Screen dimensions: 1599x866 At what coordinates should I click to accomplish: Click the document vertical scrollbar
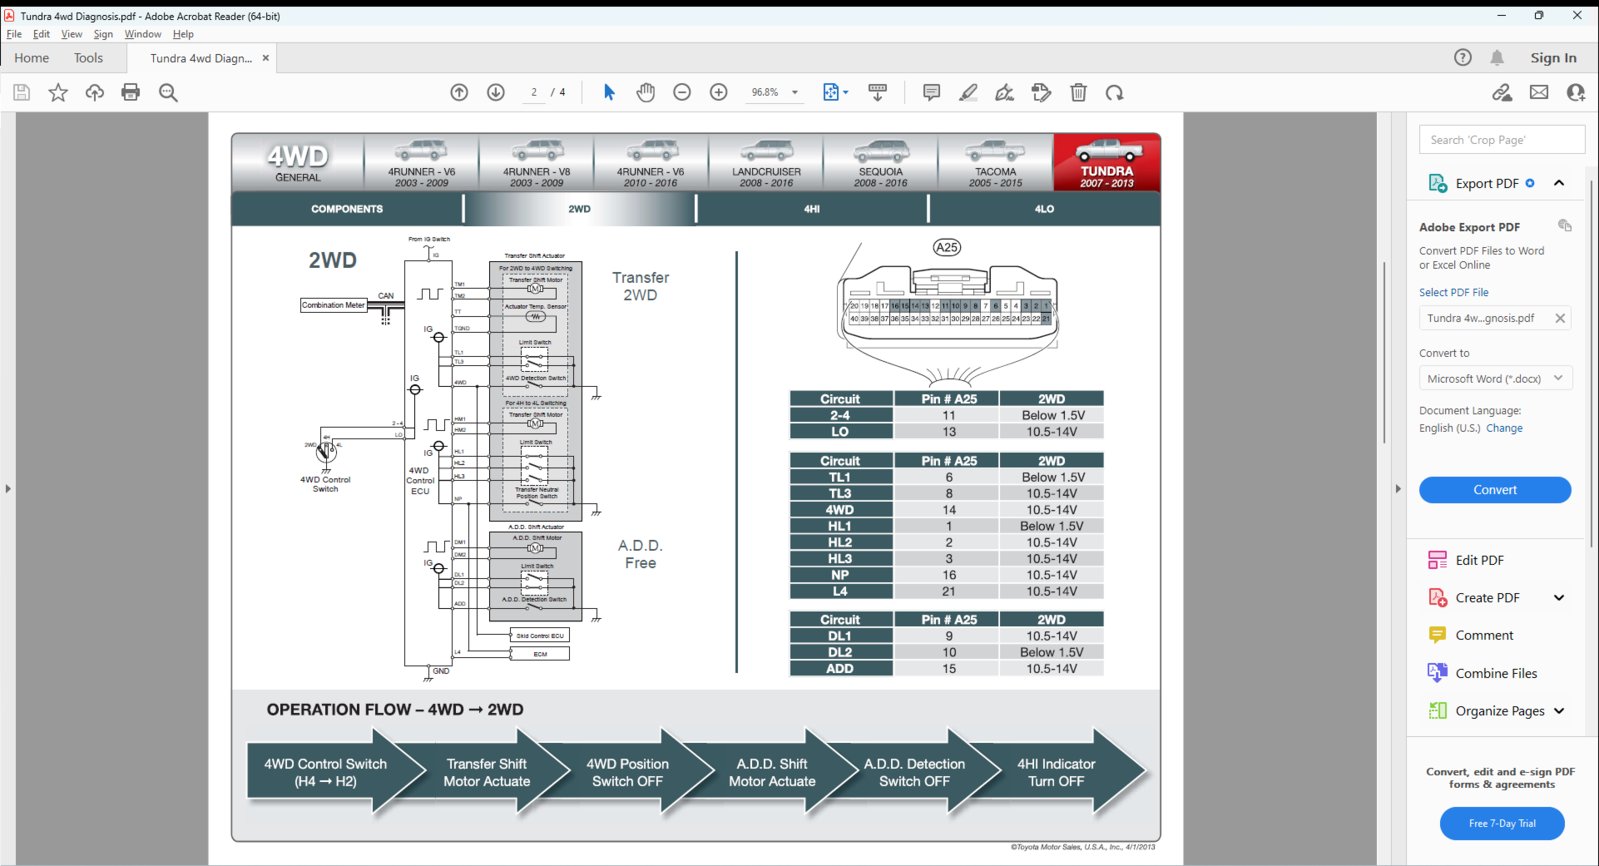(1384, 352)
